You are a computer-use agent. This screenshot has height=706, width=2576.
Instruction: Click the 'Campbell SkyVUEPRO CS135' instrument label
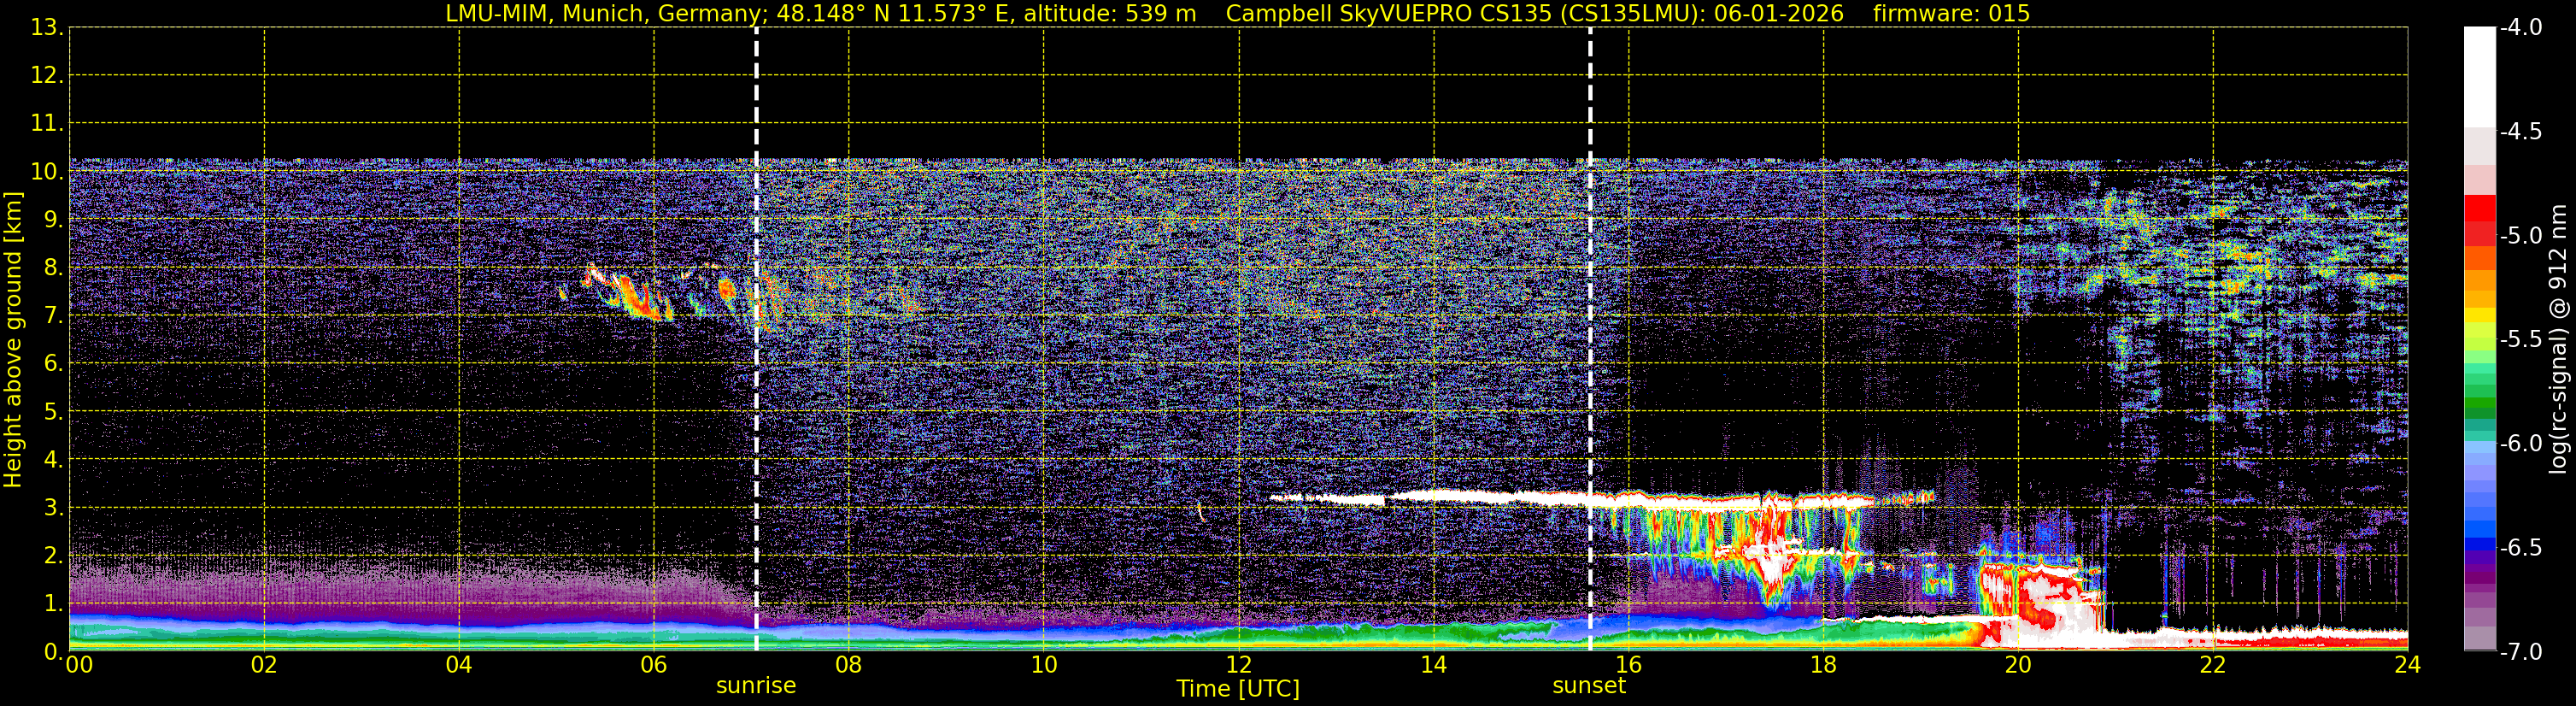pos(1388,13)
